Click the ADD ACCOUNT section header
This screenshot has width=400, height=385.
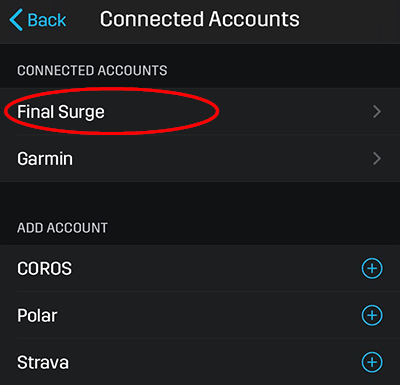point(62,228)
